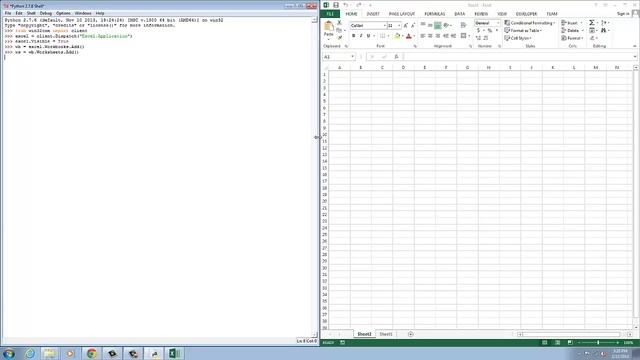Screen dimensions: 640x360
Task: Open the Borders dropdown arrow
Action: (388, 36)
